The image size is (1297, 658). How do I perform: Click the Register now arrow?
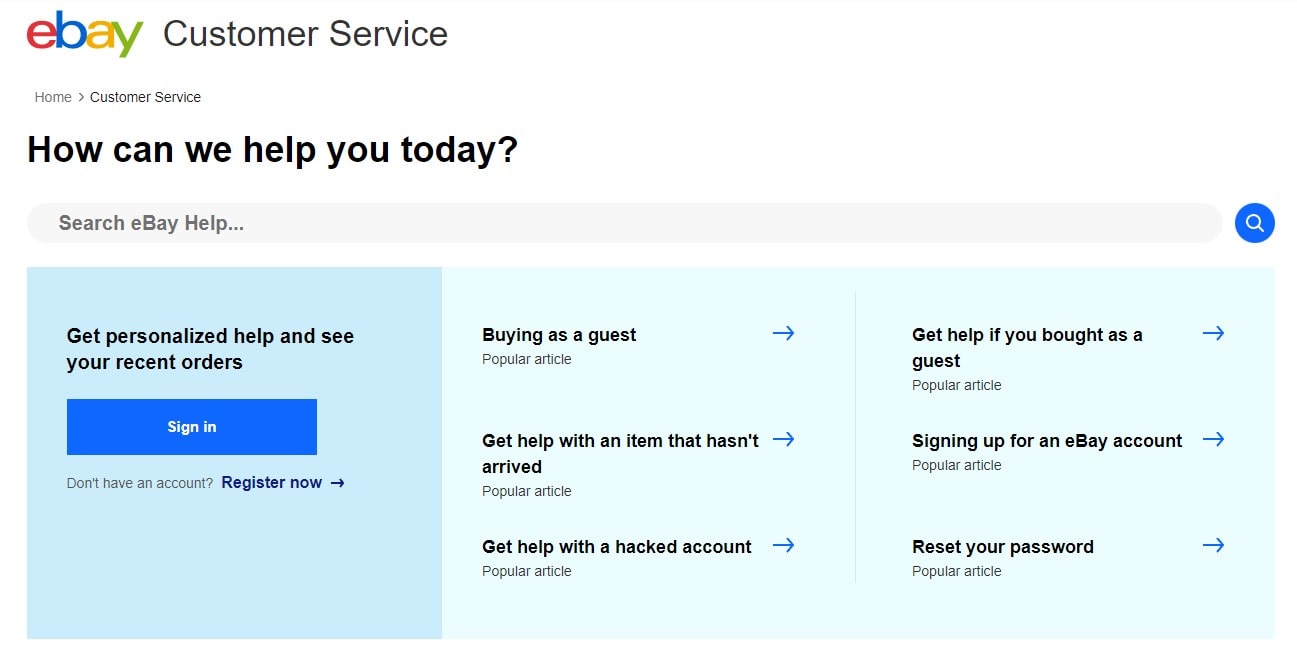point(336,483)
